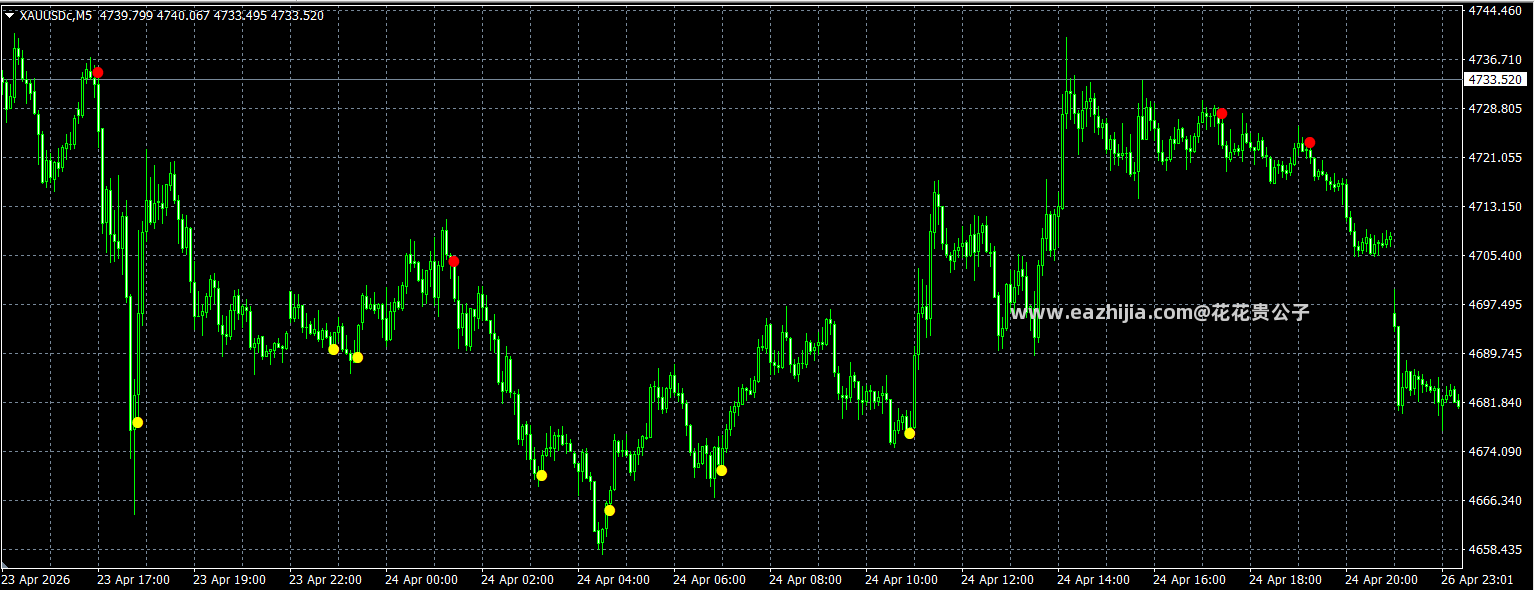Screen dimensions: 1535x590
Task: Click time axis label 23 Apr 2026
Action: point(36,579)
